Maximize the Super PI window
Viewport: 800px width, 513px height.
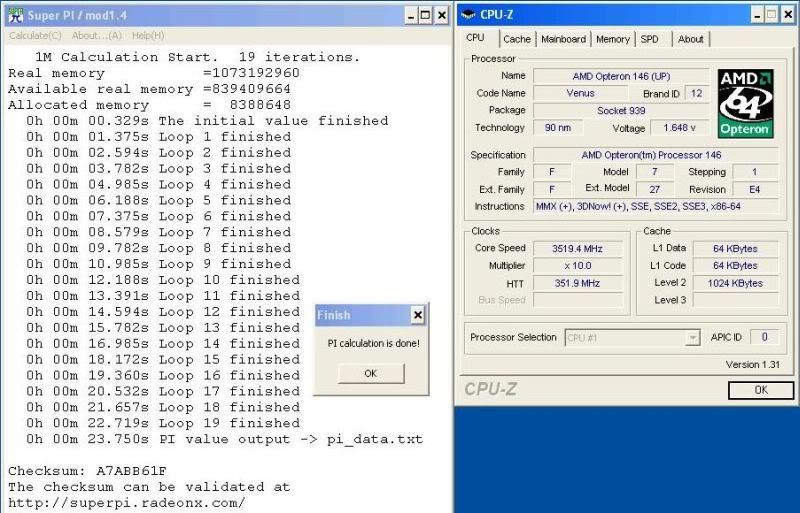pos(426,16)
